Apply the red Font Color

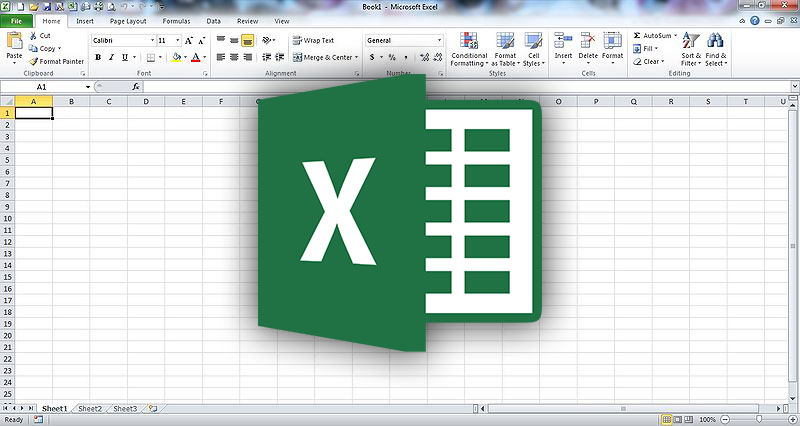[195, 57]
